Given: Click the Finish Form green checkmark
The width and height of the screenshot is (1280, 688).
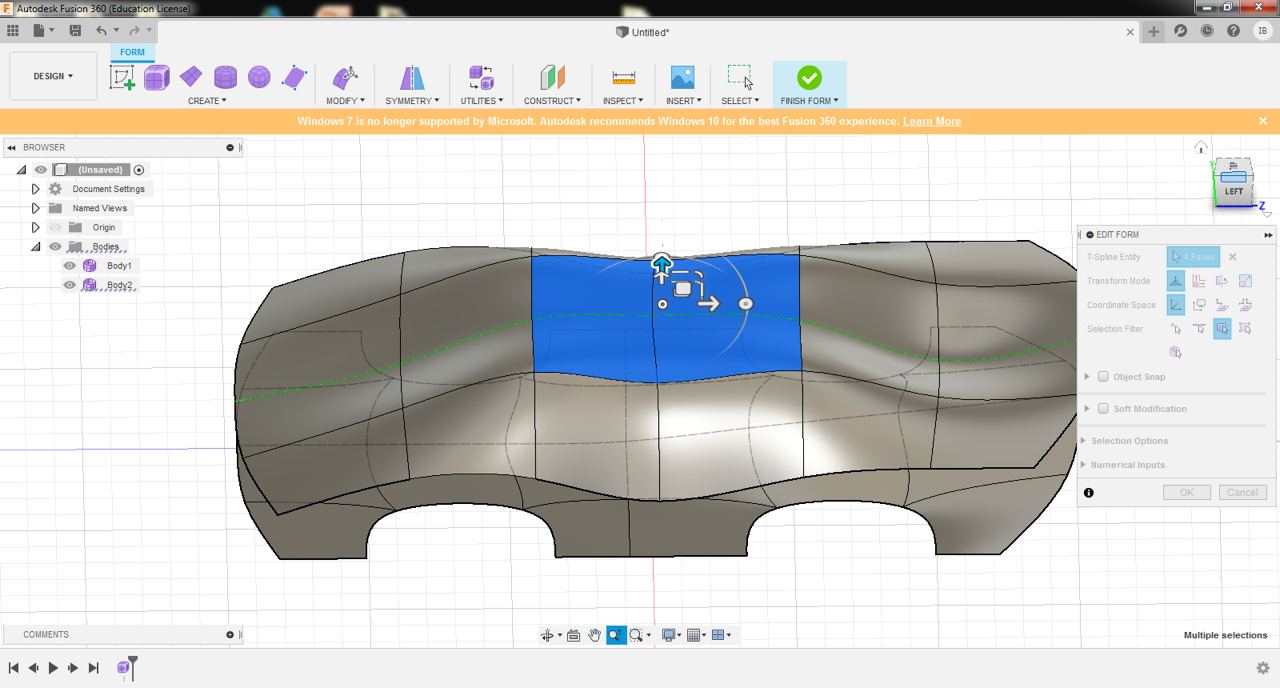Looking at the screenshot, I should click(809, 77).
